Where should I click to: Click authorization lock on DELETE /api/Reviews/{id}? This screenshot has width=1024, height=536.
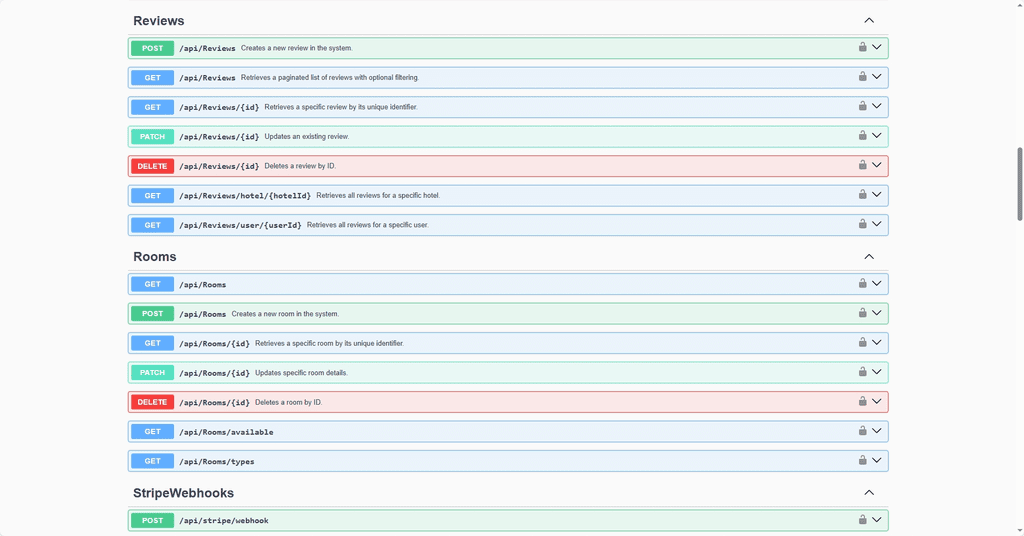tap(862, 165)
